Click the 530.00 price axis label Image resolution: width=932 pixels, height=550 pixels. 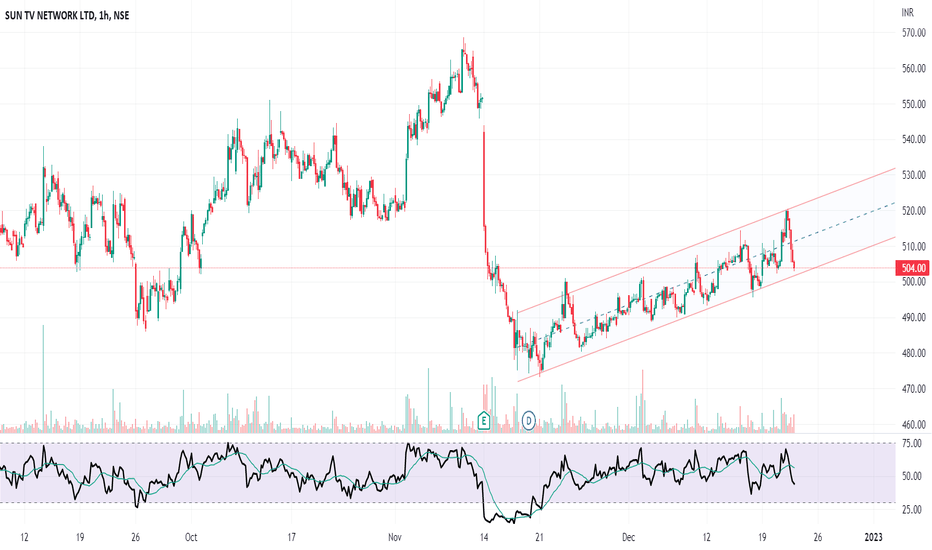point(914,175)
